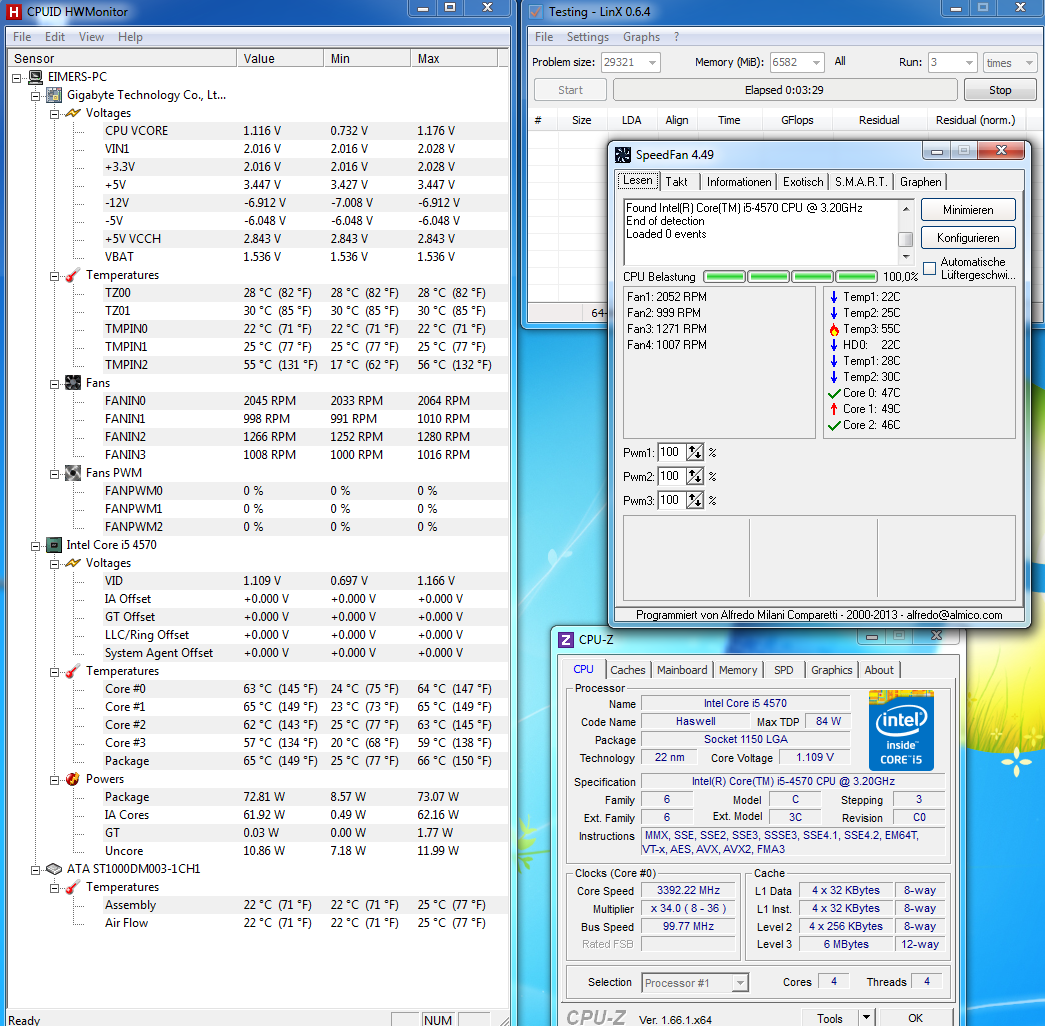Click the blue arrow beside HD0: 22C
This screenshot has width=1045, height=1026.
pos(834,345)
